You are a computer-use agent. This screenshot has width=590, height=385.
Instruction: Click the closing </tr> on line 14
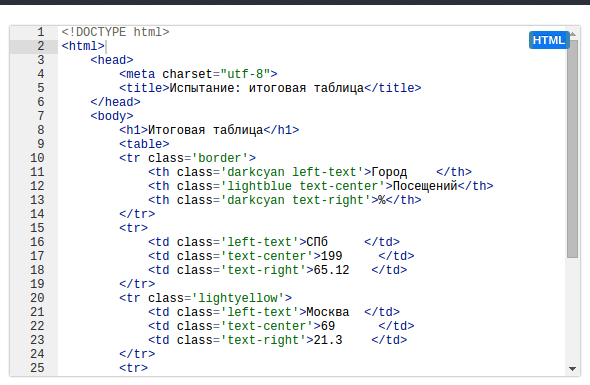pos(137,214)
